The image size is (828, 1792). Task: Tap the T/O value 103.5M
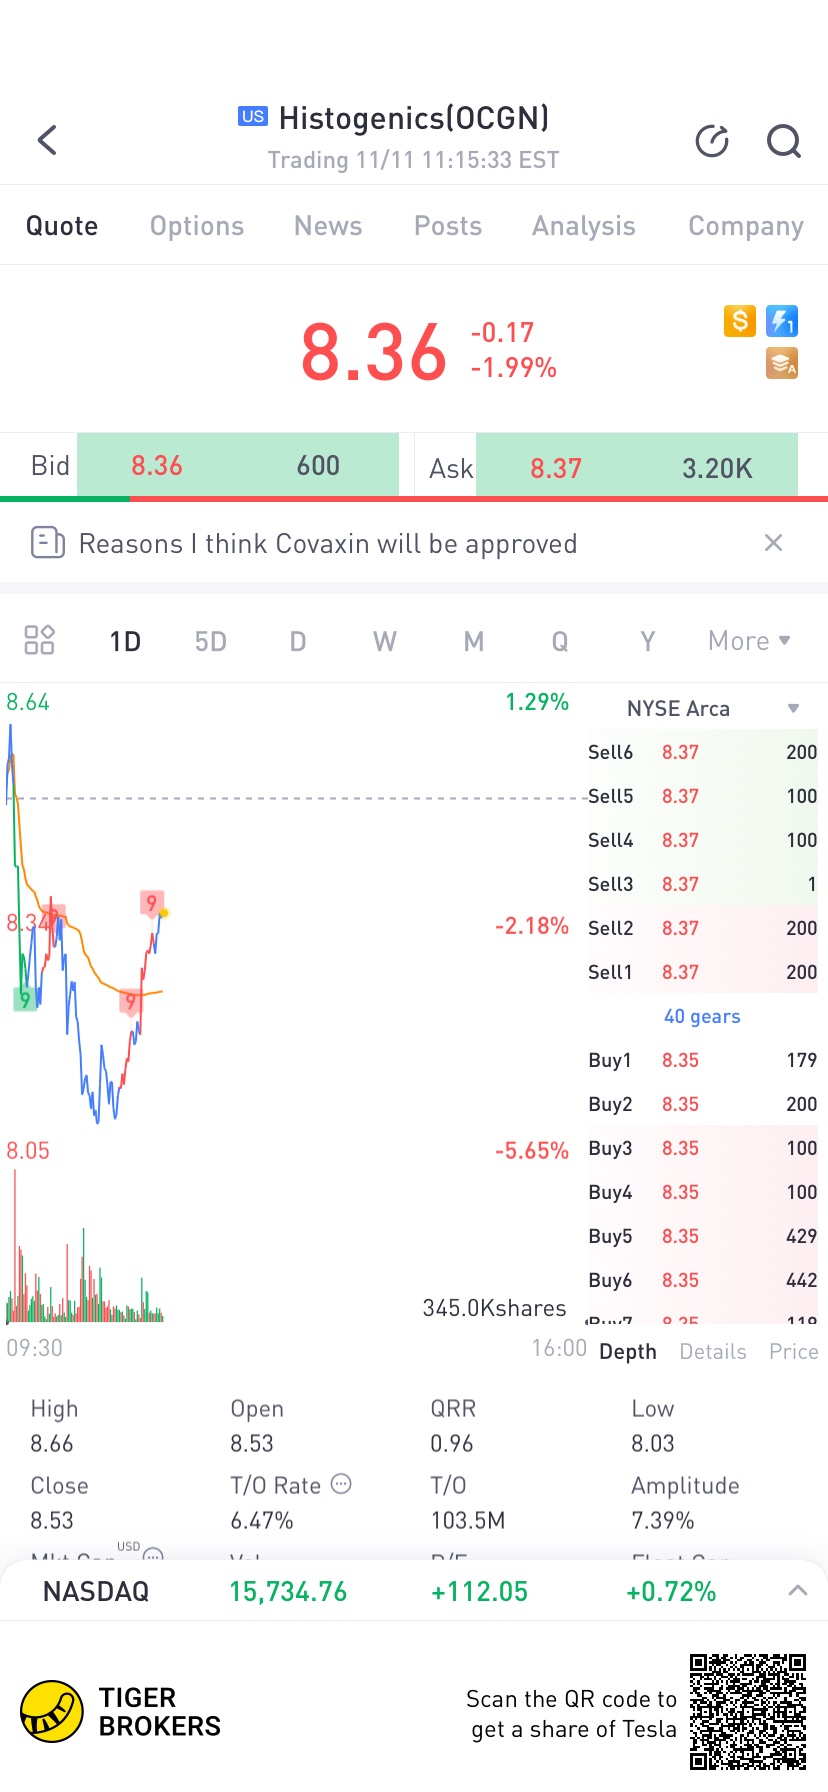tap(468, 1520)
